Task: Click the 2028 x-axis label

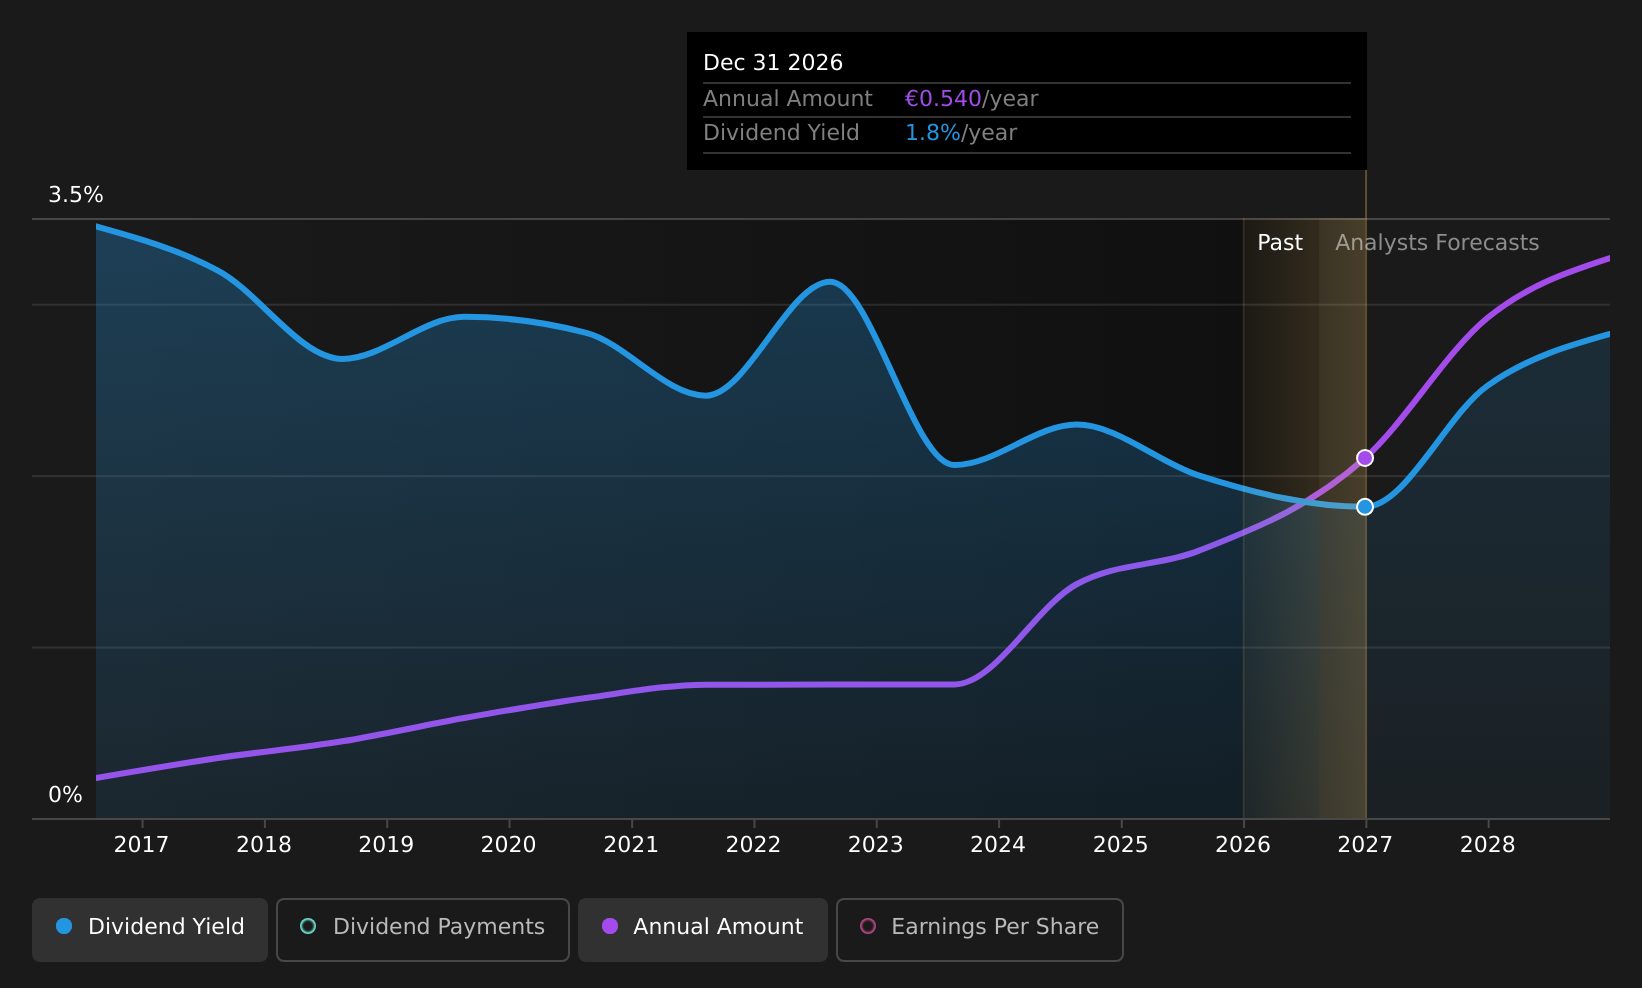Action: click(x=1488, y=845)
